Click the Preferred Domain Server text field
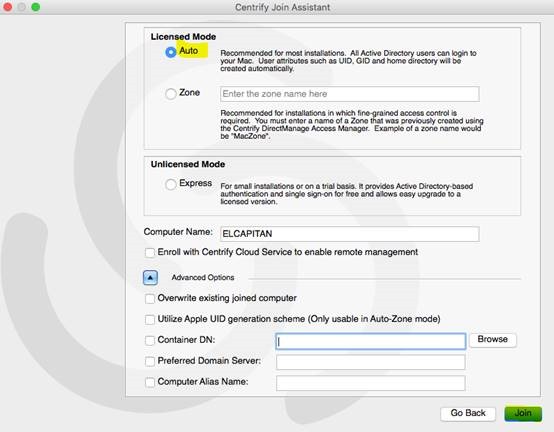Screen dimensions: 554x432 (x=371, y=362)
